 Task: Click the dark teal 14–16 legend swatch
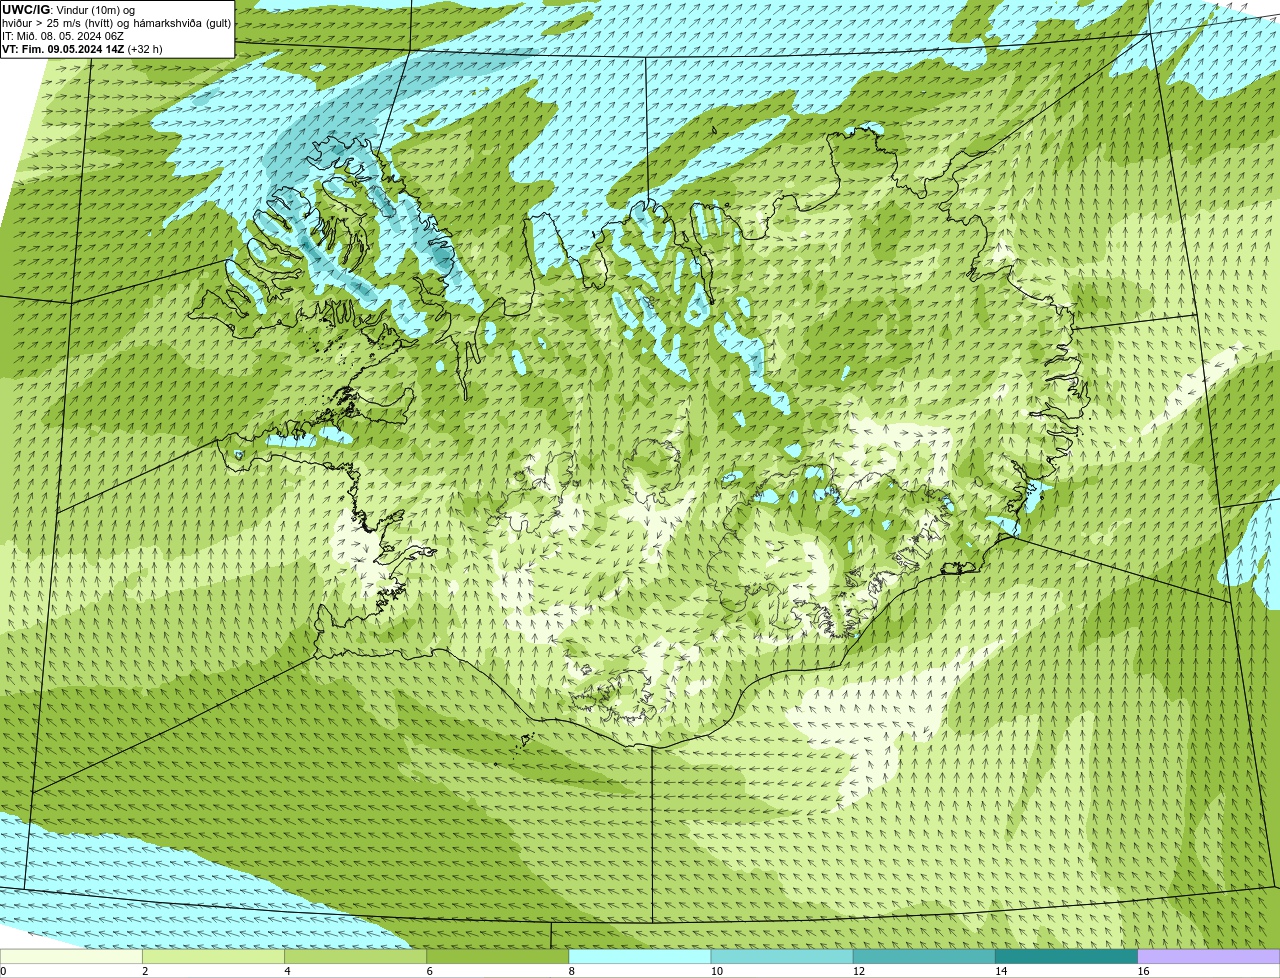1066,956
